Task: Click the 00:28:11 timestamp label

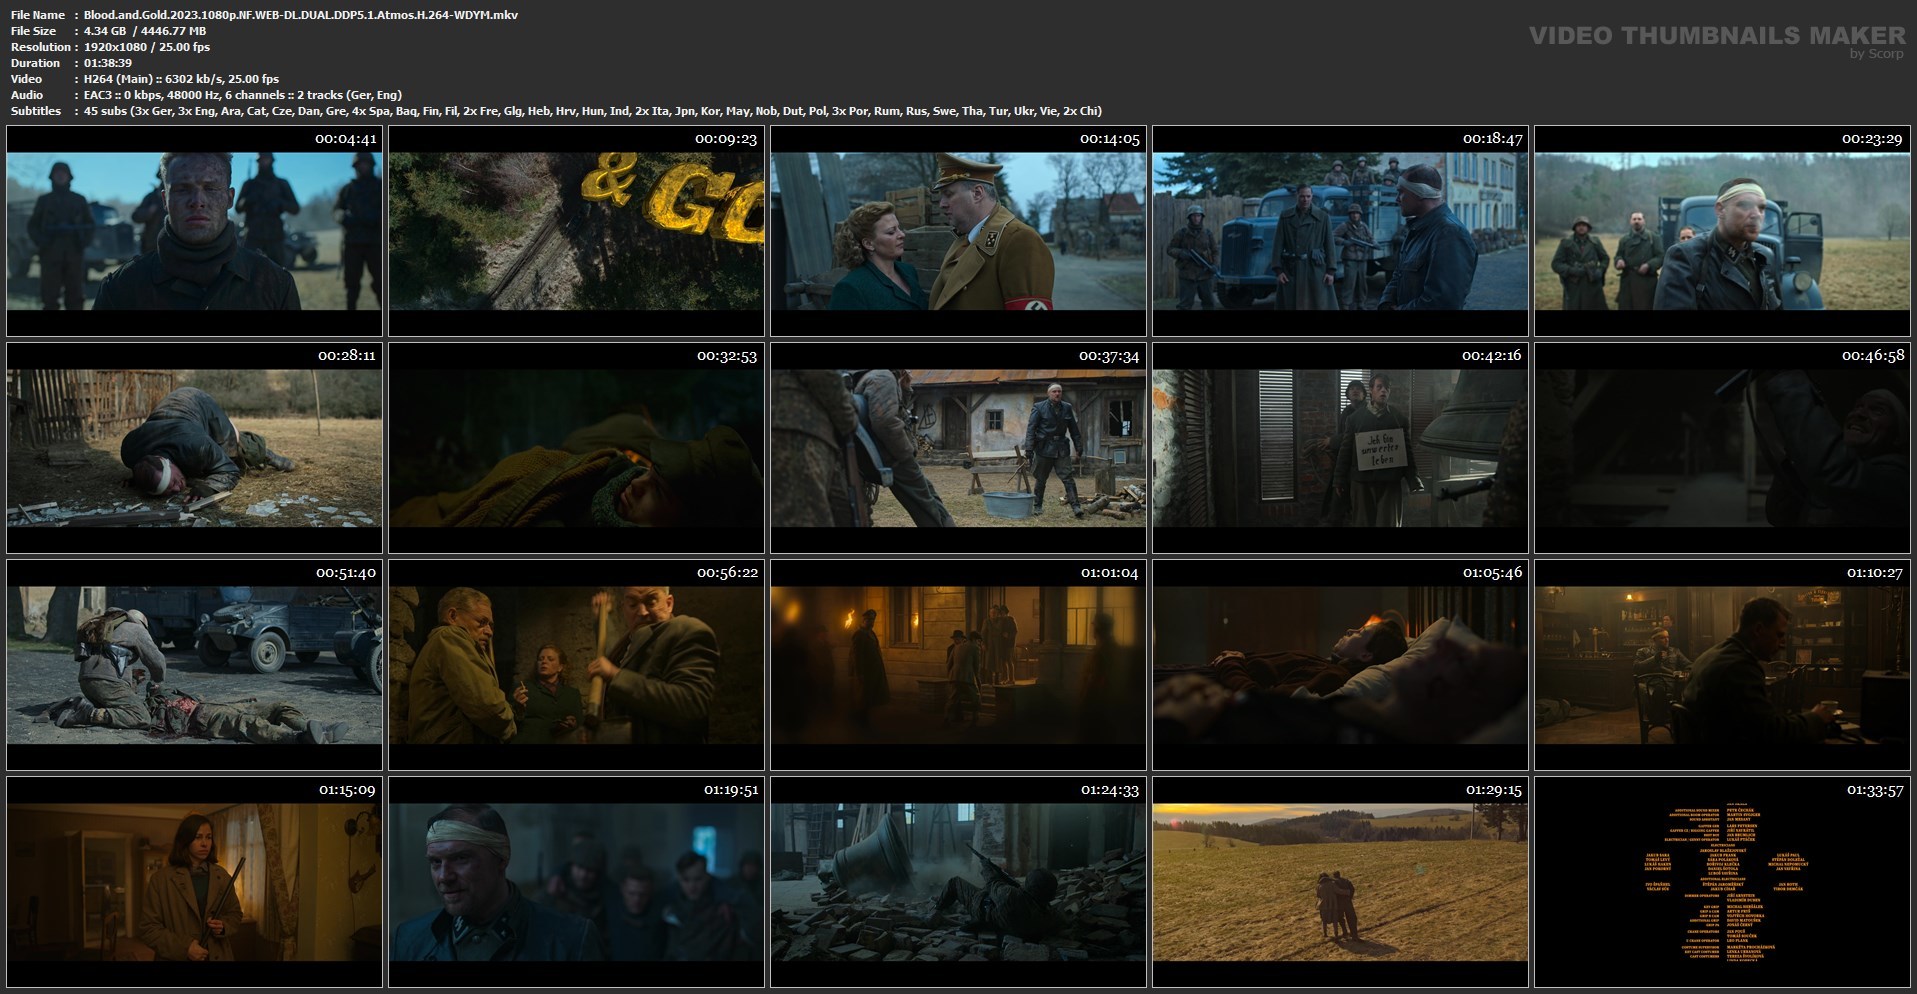Action: 346,356
